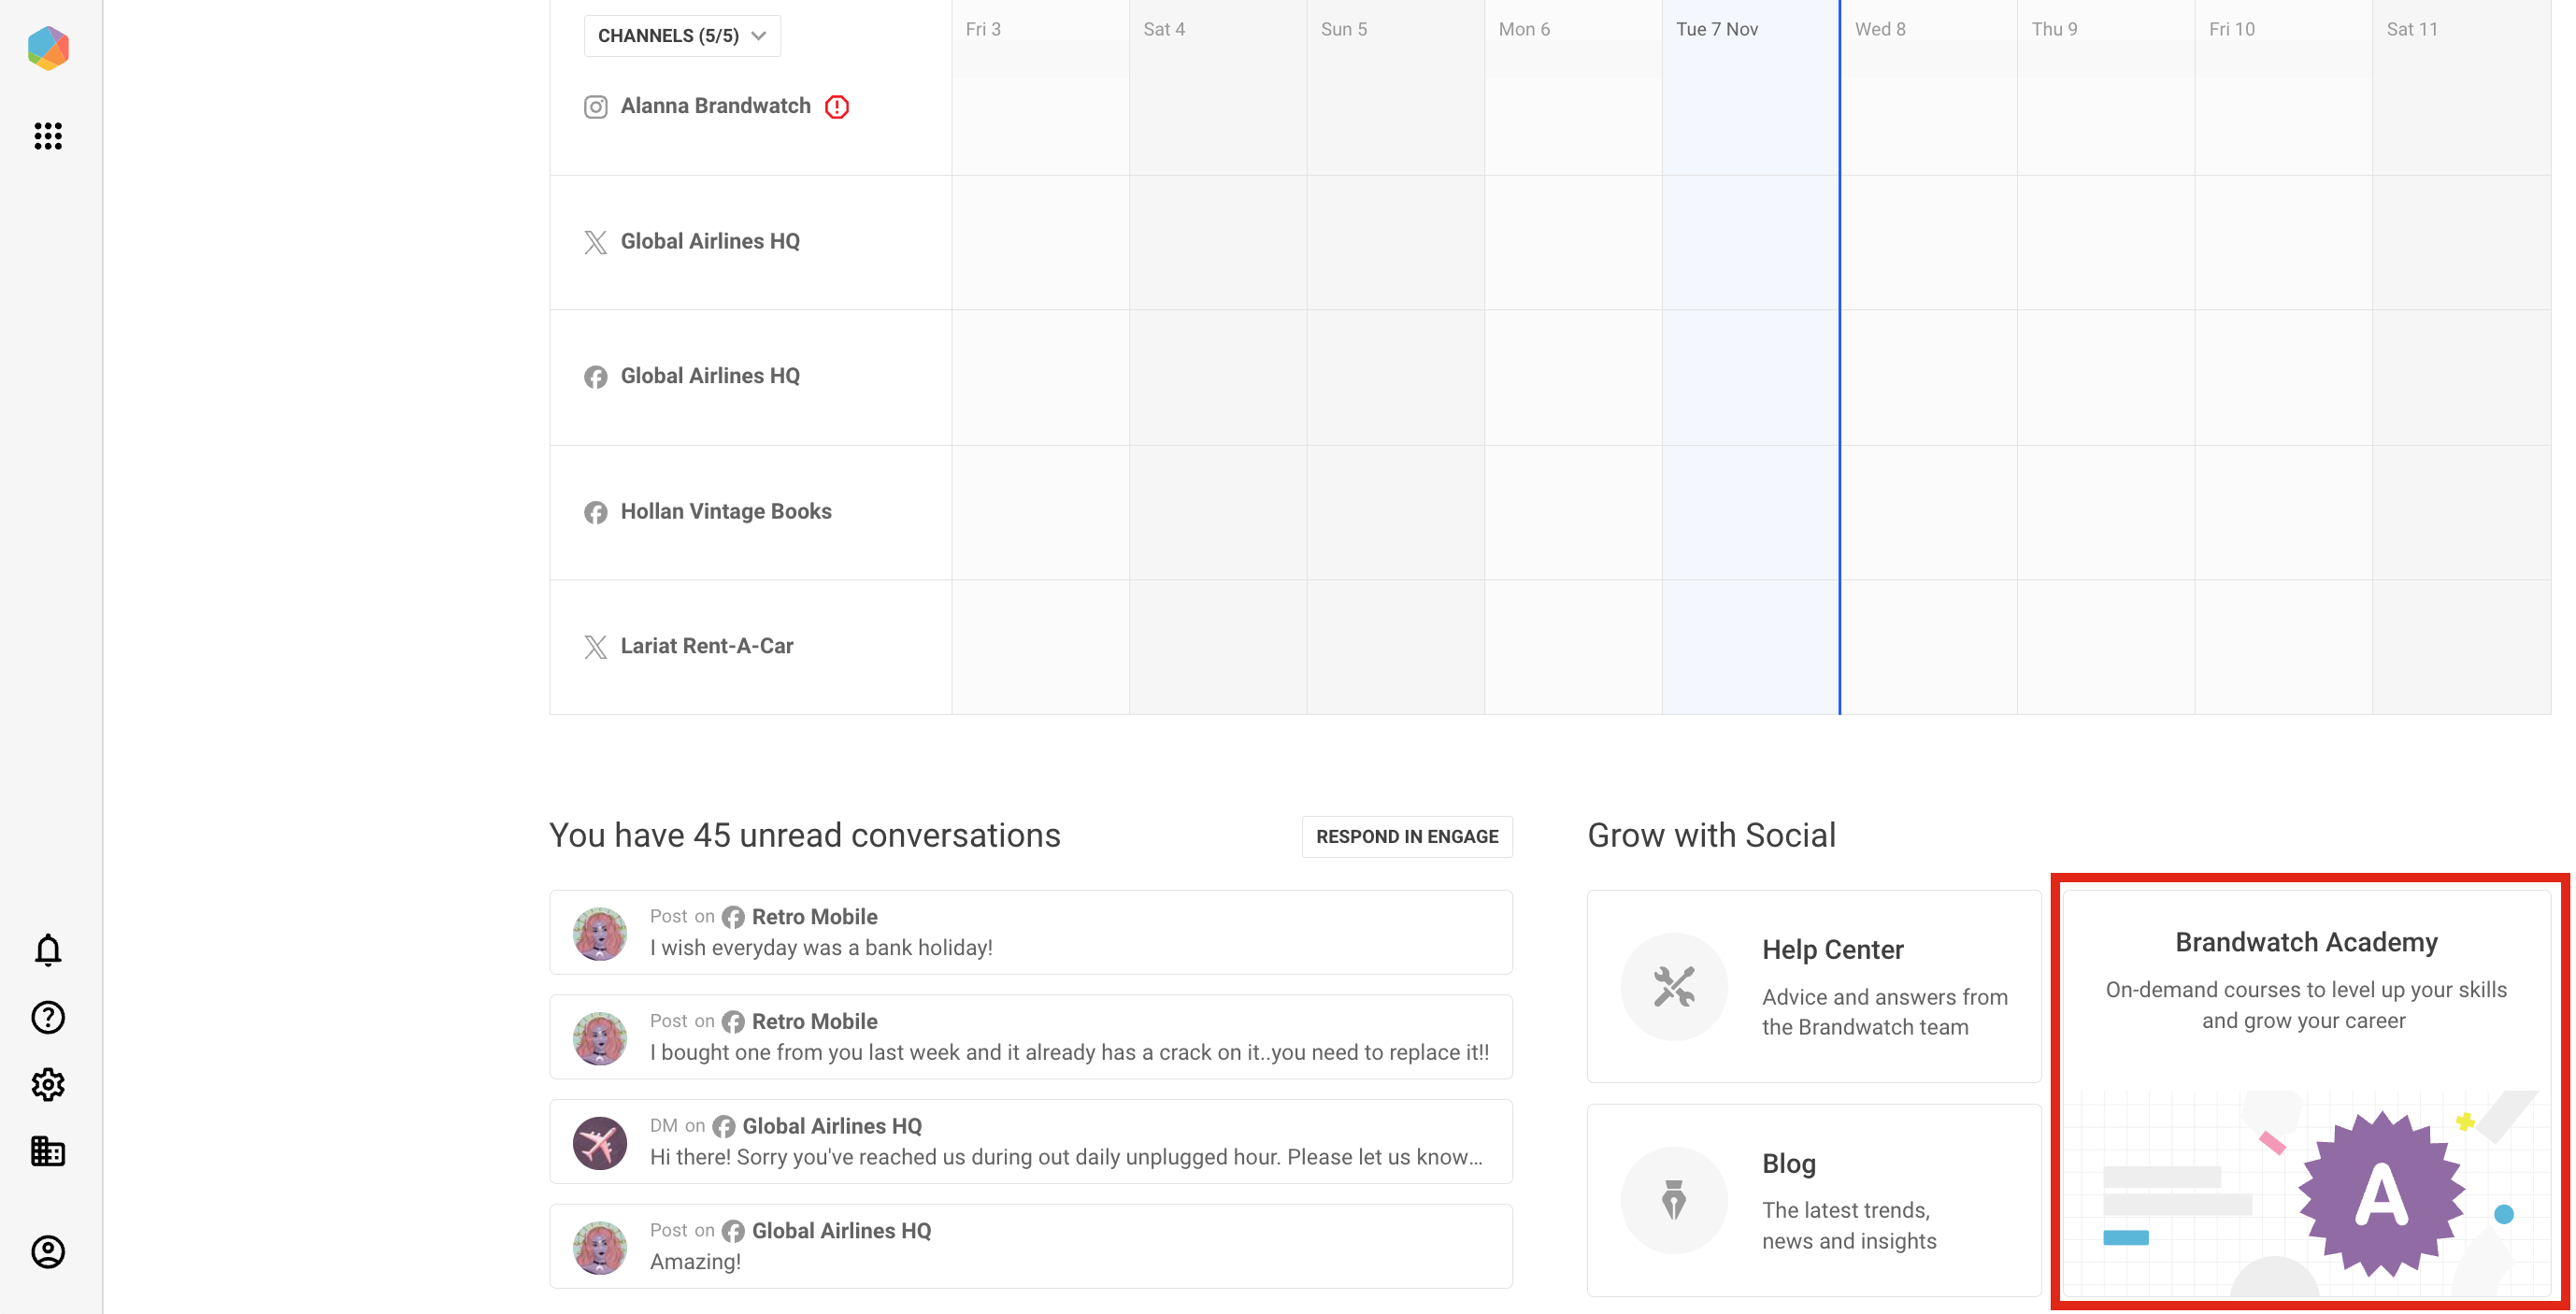Select Lariat Rent-A-Car channel name

point(706,646)
